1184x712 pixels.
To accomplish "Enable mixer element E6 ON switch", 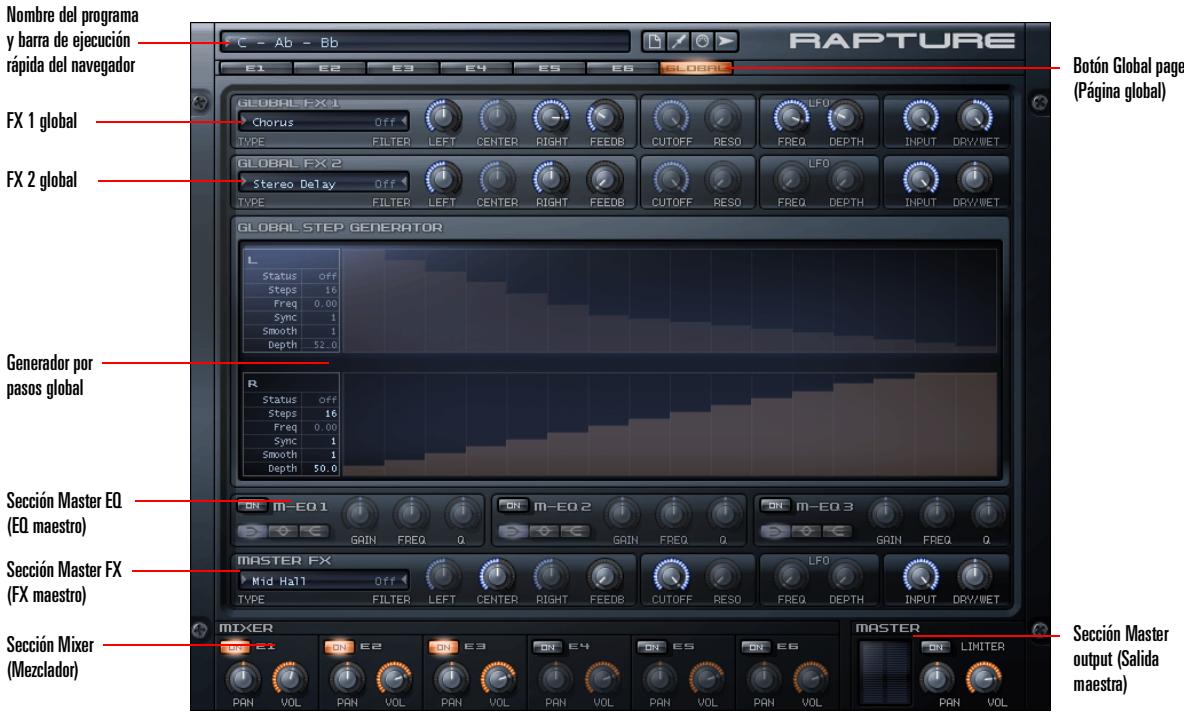I will (x=756, y=647).
